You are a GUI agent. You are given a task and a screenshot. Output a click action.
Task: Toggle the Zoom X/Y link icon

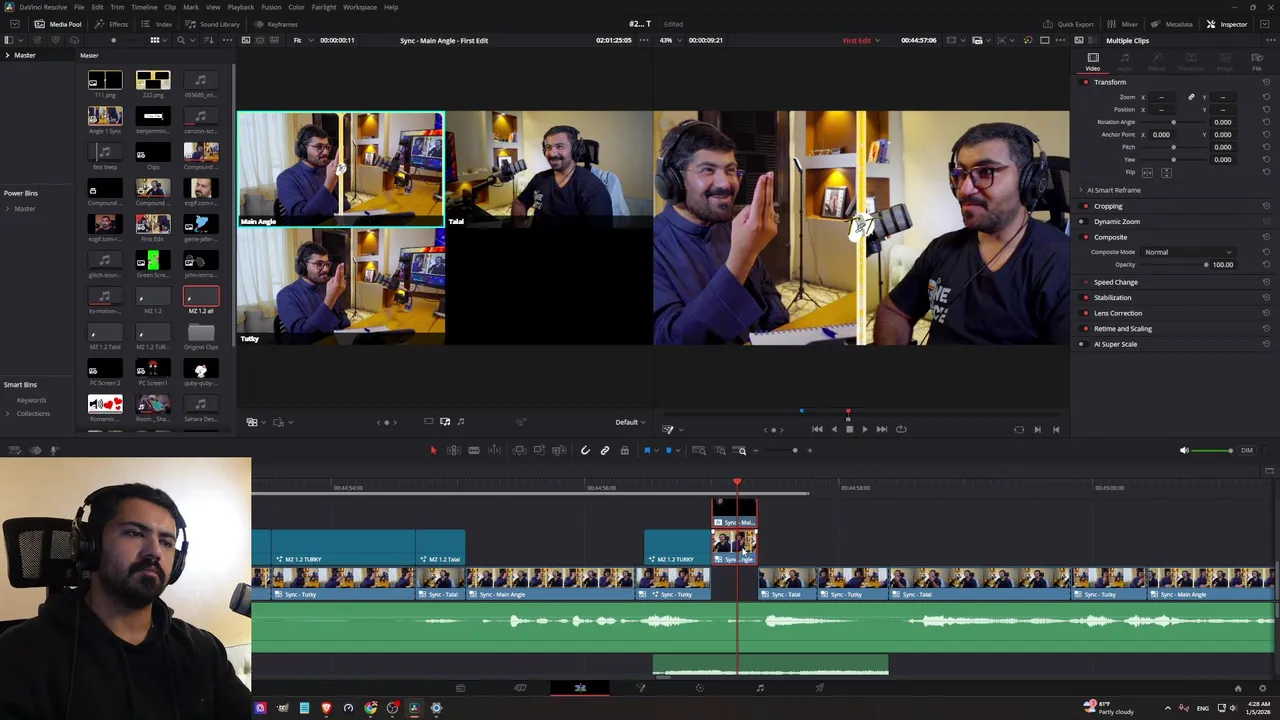point(1191,97)
